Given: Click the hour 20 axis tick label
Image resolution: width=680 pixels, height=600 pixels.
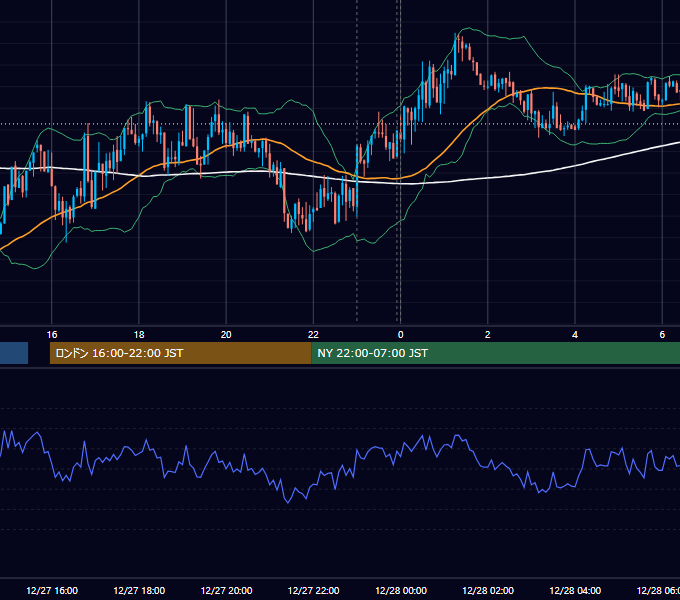Looking at the screenshot, I should pos(226,334).
